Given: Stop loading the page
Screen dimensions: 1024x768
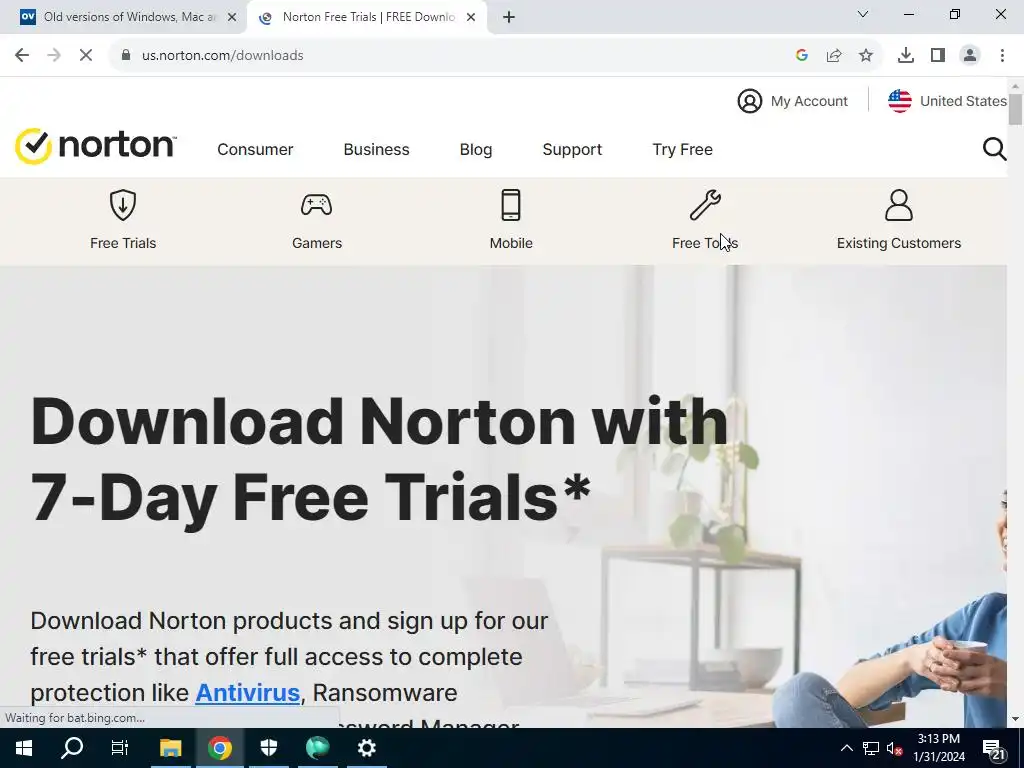Looking at the screenshot, I should coord(86,56).
